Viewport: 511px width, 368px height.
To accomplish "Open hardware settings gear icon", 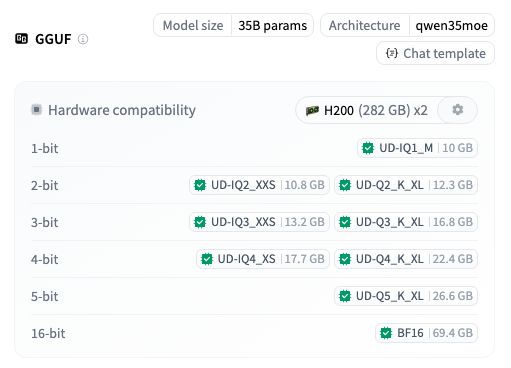I will tap(457, 110).
